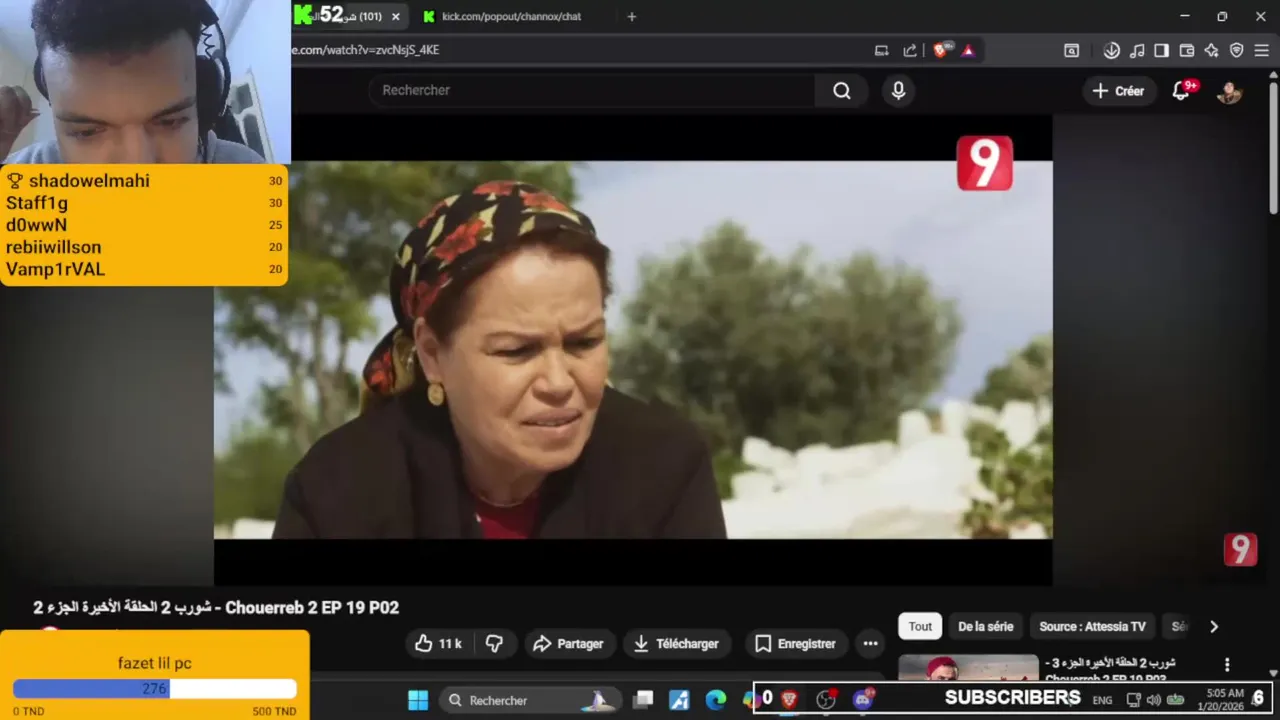Switch to the kick.com/popout/channox/chat tab

coord(511,16)
